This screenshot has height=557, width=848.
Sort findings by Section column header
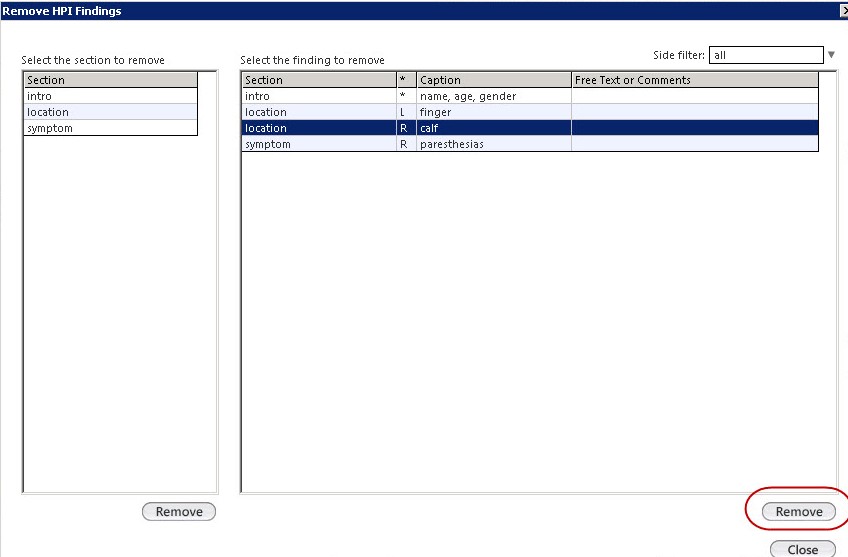click(319, 80)
